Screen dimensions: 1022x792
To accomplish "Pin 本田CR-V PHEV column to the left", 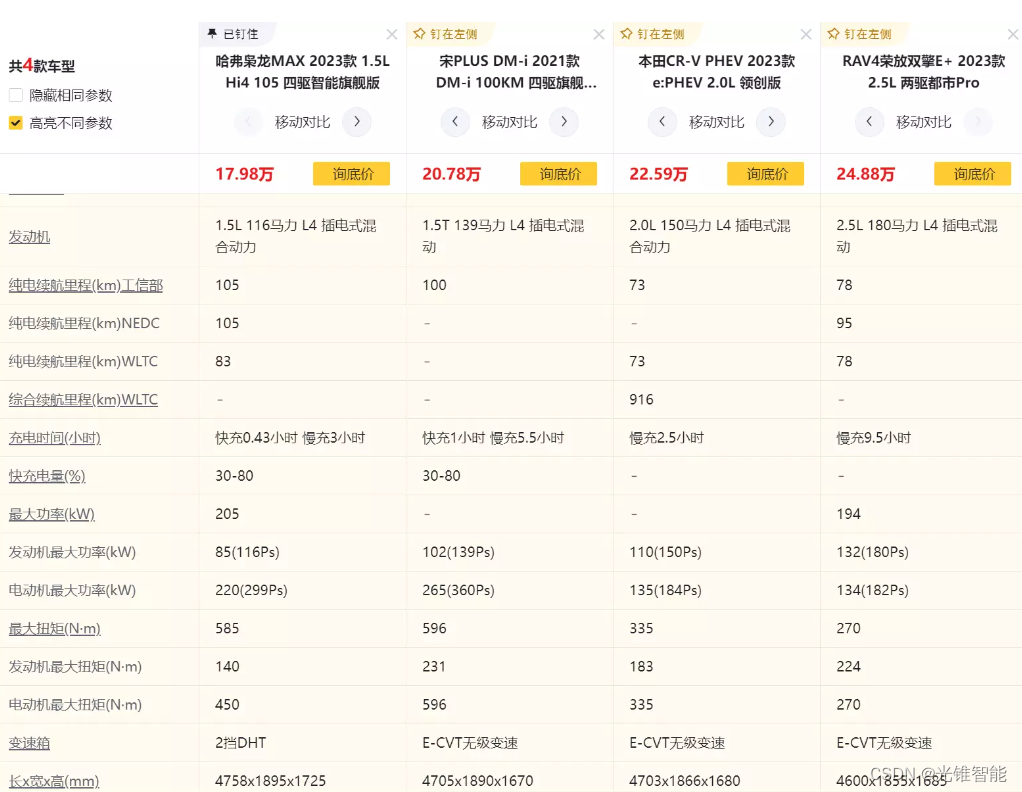I will tap(652, 34).
